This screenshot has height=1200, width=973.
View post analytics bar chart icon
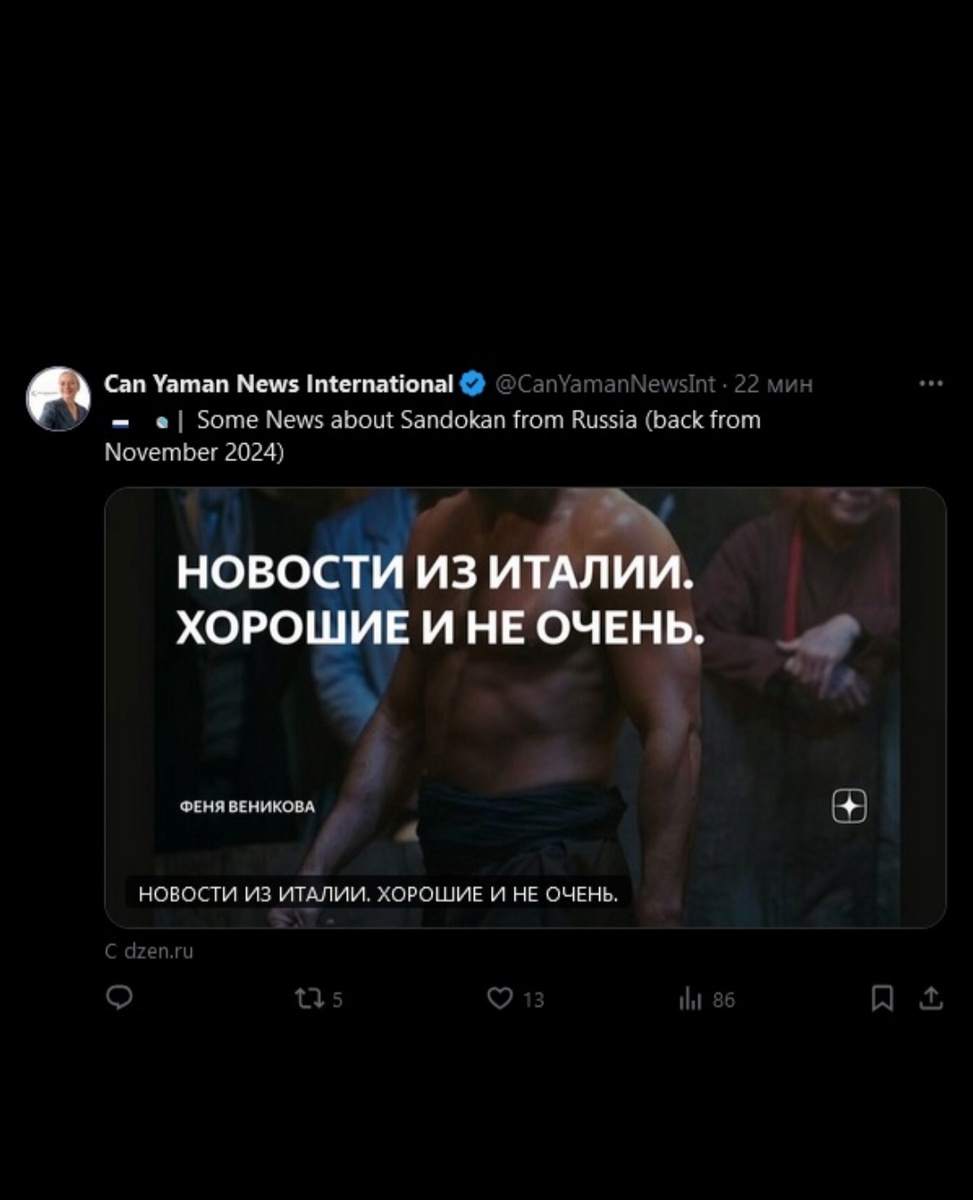click(x=706, y=998)
